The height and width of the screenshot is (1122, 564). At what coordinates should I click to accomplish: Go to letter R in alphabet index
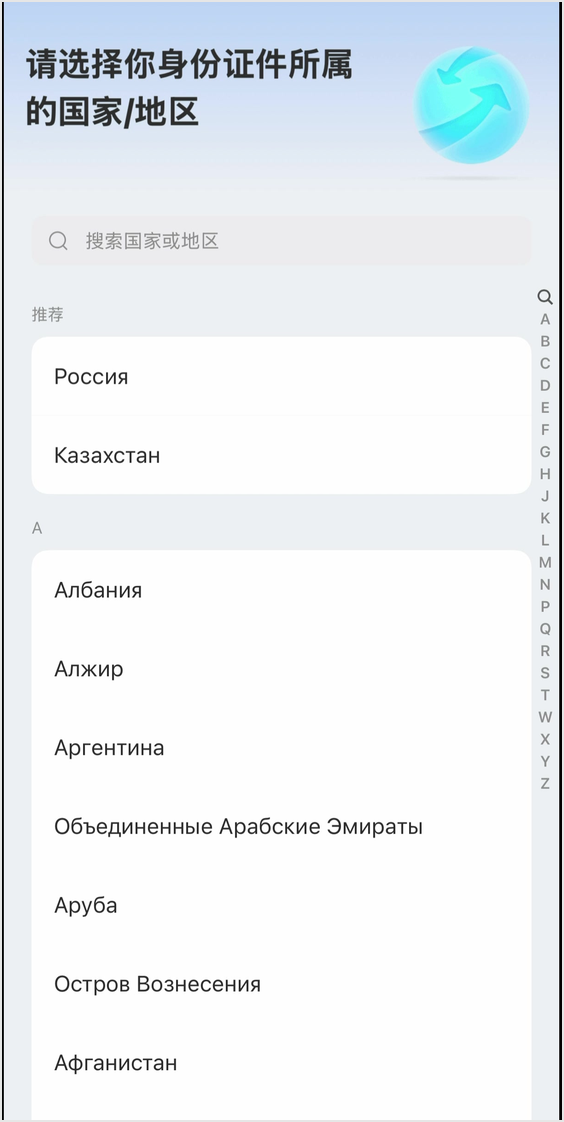(545, 650)
